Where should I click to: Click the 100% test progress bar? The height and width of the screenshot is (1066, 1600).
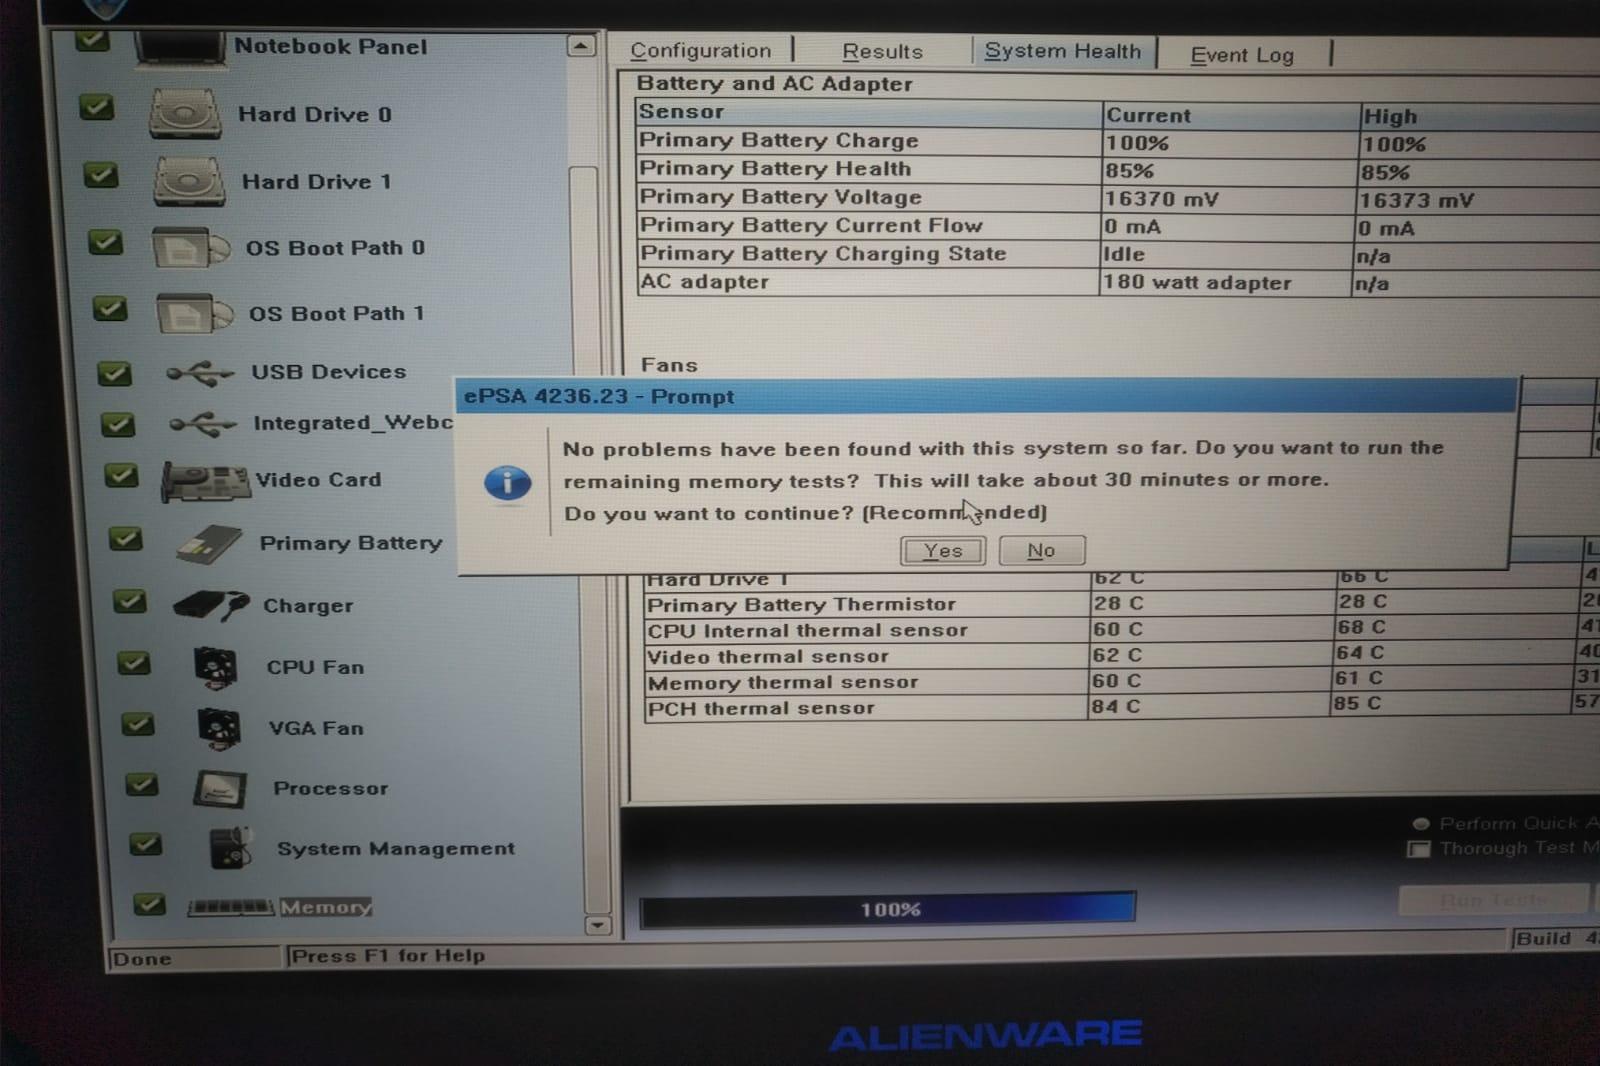click(888, 909)
